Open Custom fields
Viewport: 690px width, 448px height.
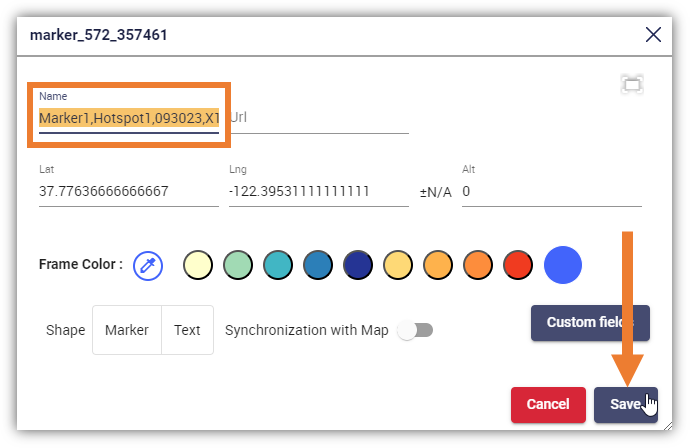pos(590,323)
